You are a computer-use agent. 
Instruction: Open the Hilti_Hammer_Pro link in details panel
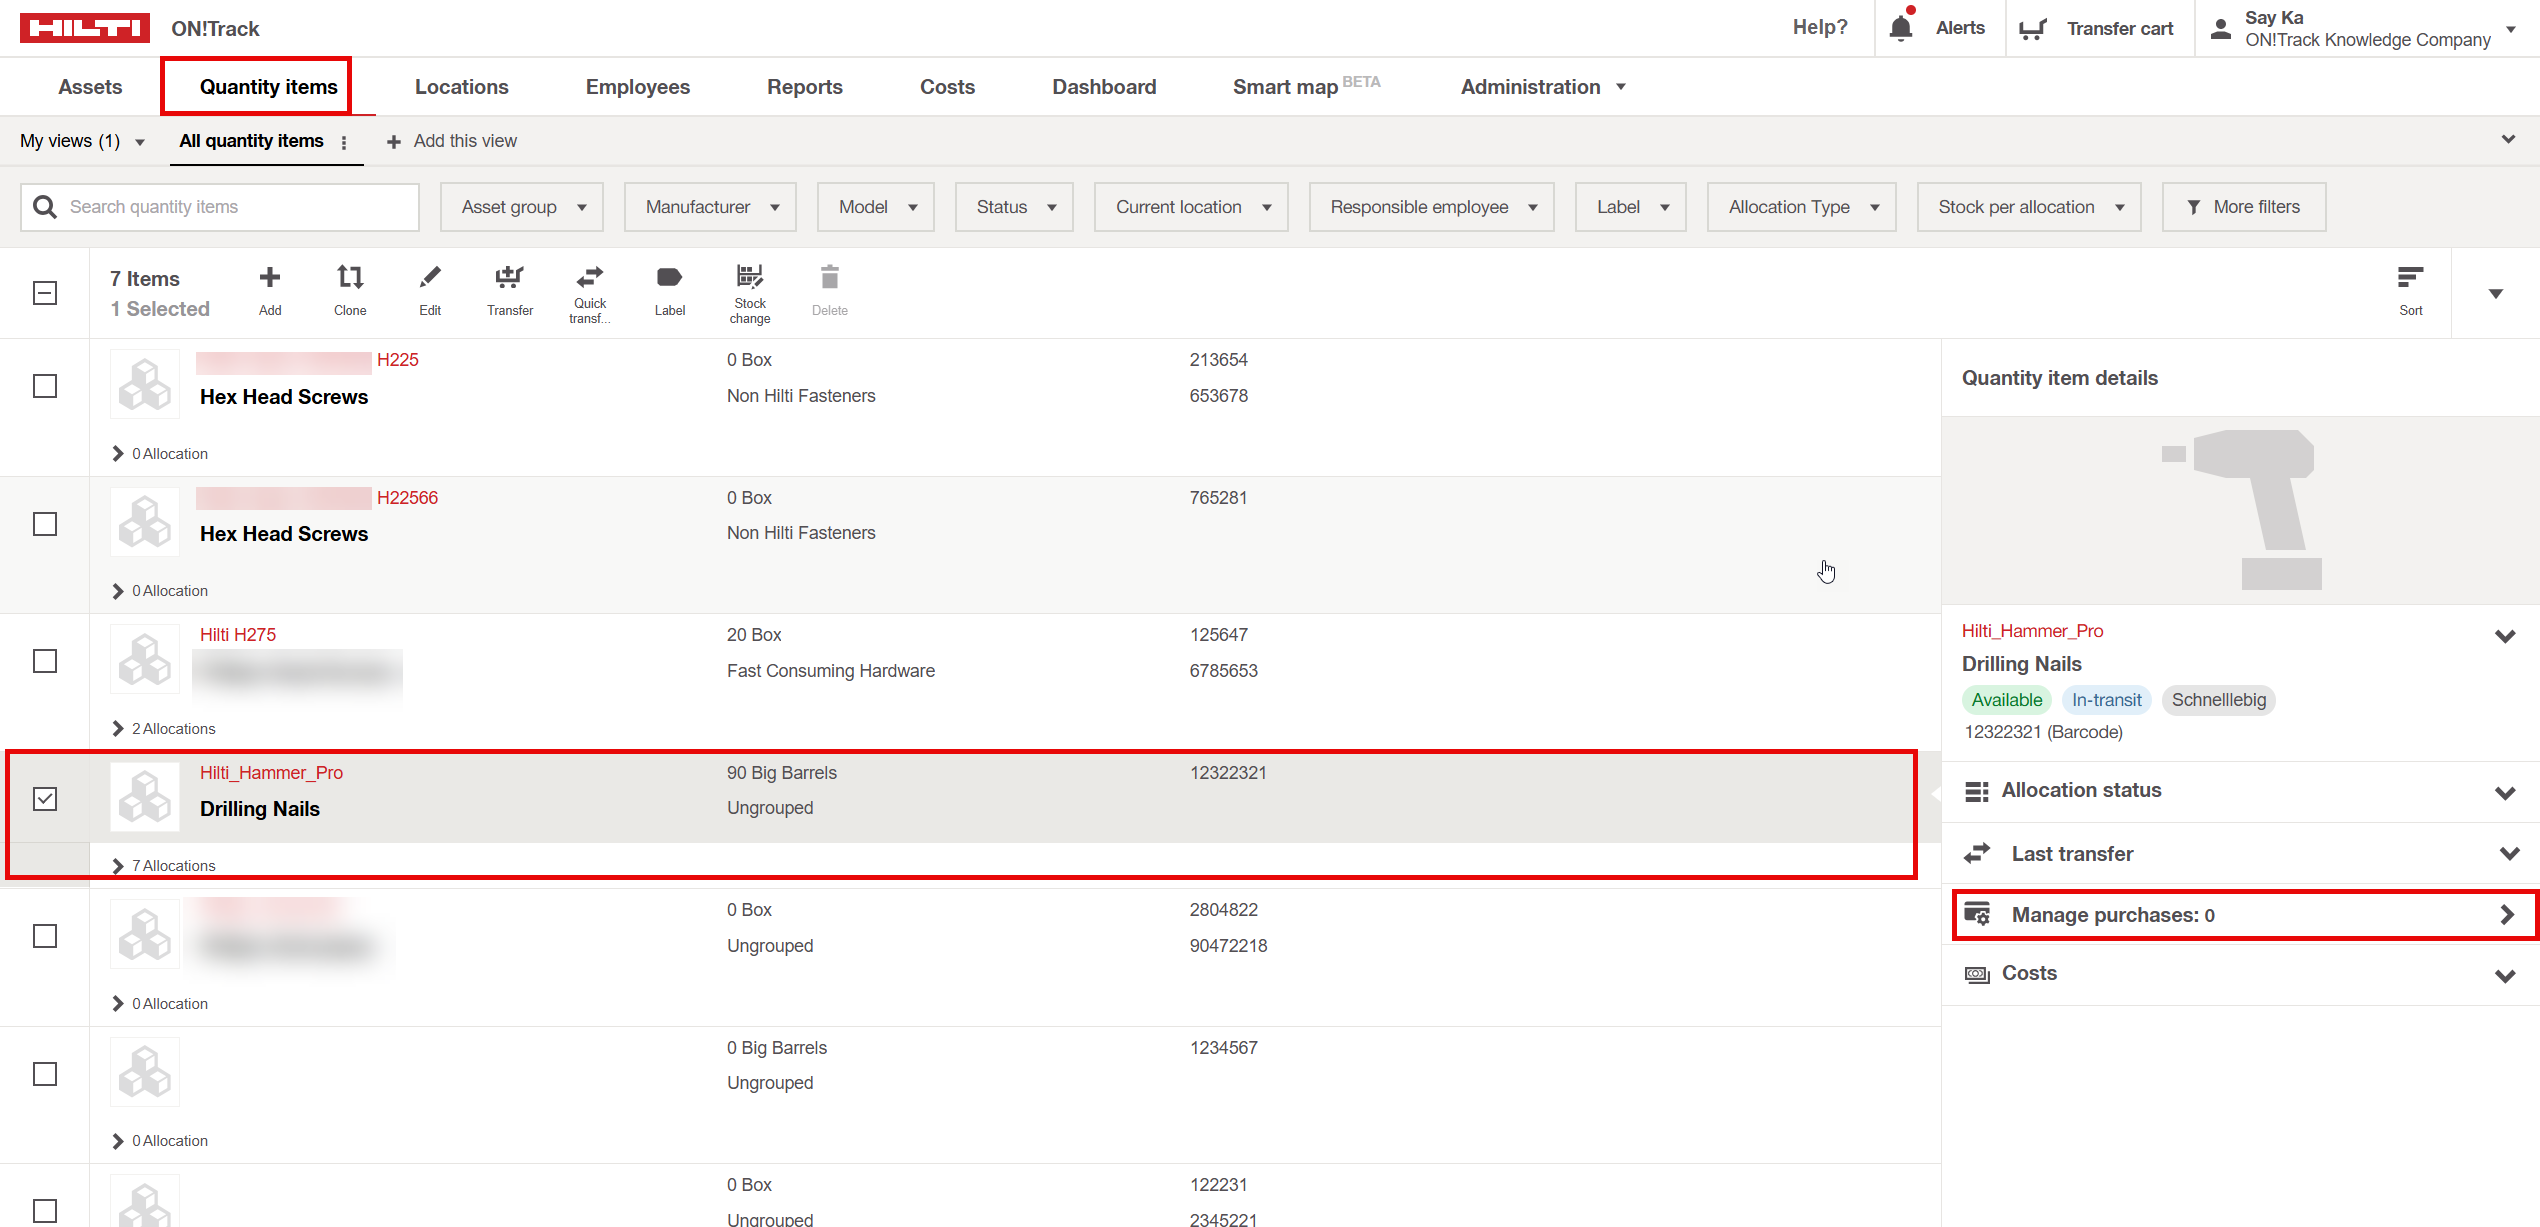[2032, 631]
